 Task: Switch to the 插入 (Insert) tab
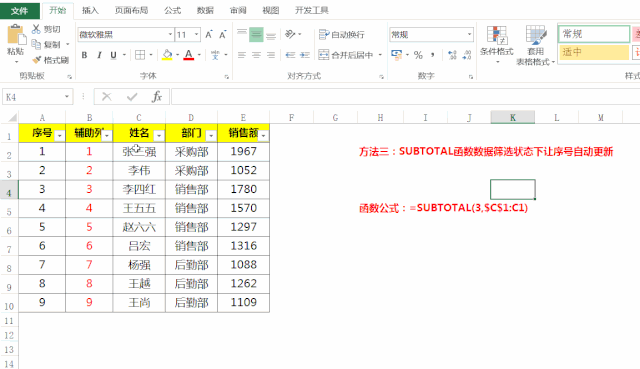[90, 11]
